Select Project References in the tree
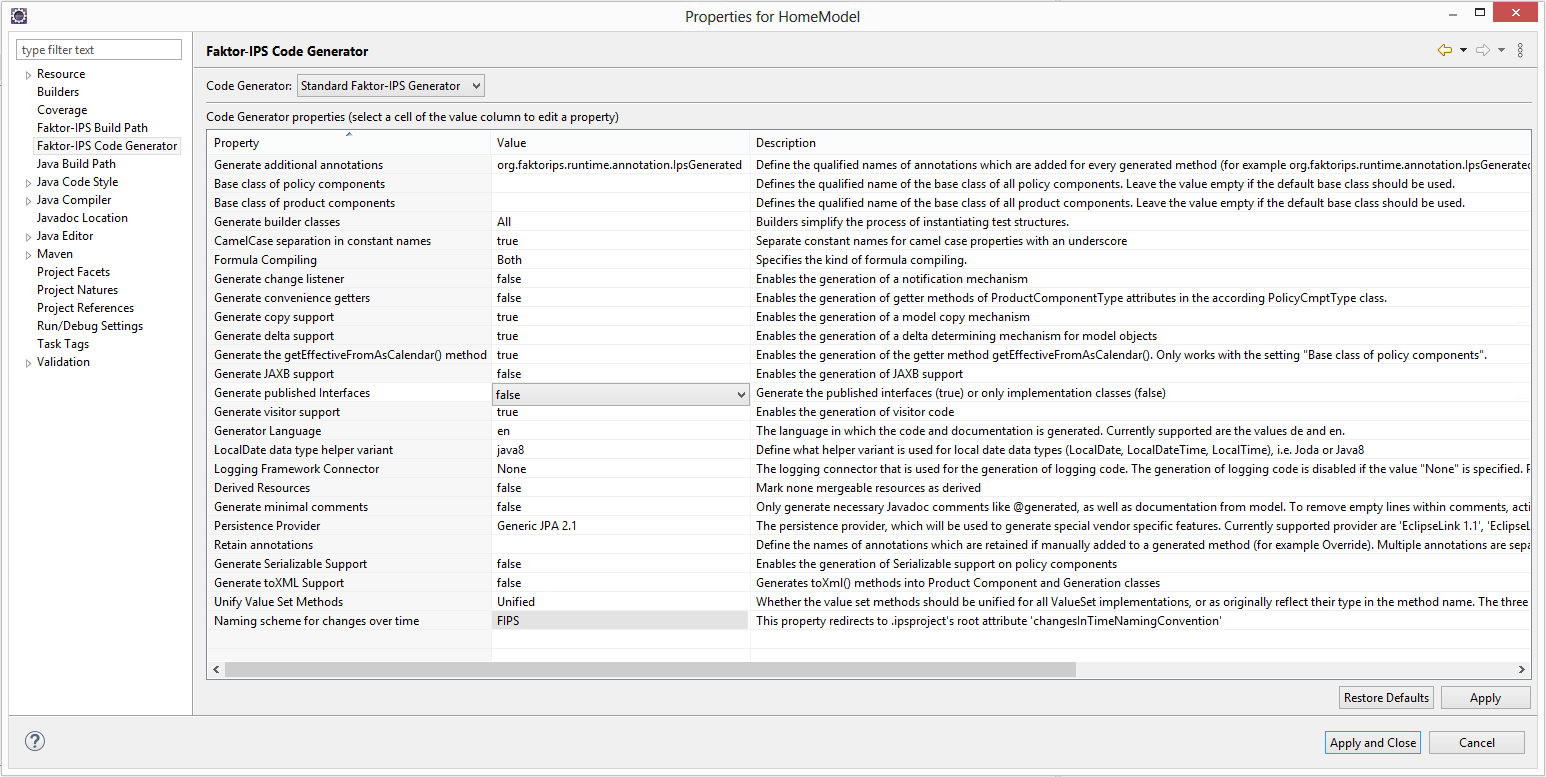 pos(85,308)
